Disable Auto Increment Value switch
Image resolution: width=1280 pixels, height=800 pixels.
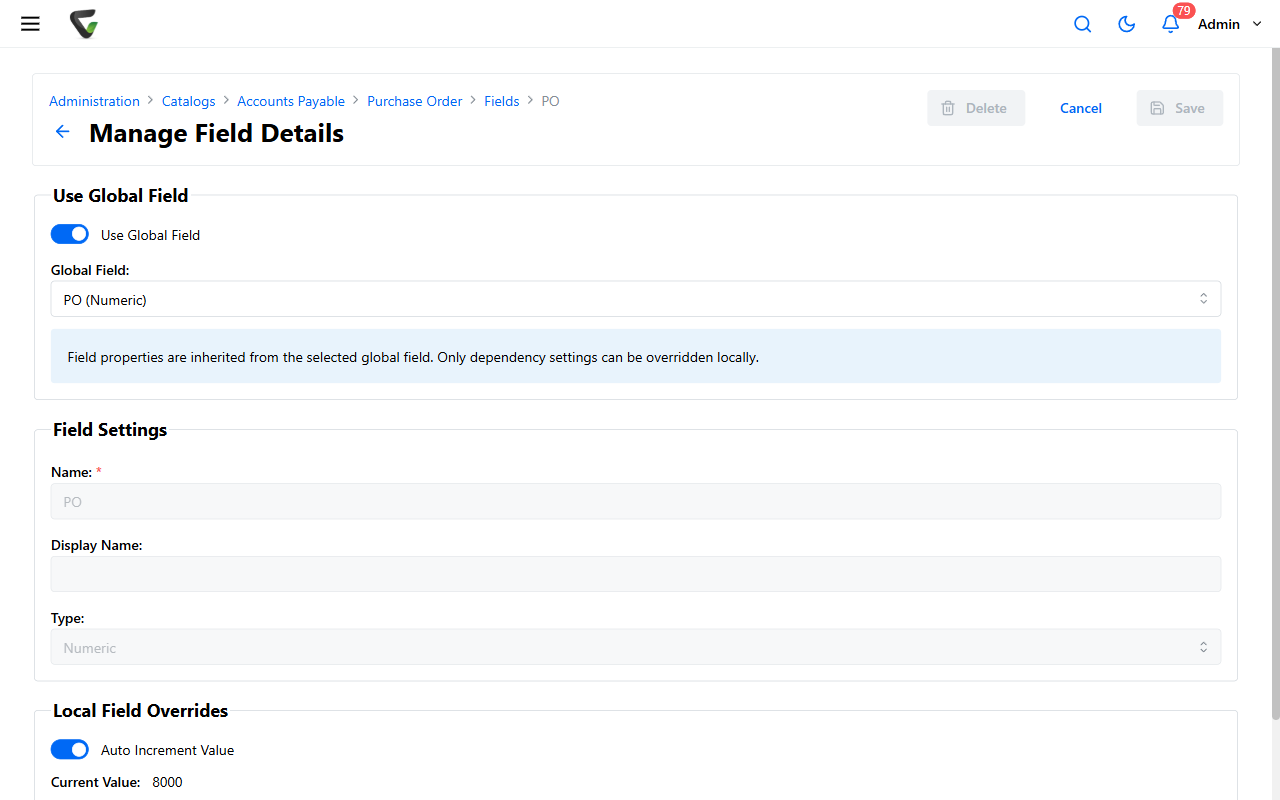point(70,749)
